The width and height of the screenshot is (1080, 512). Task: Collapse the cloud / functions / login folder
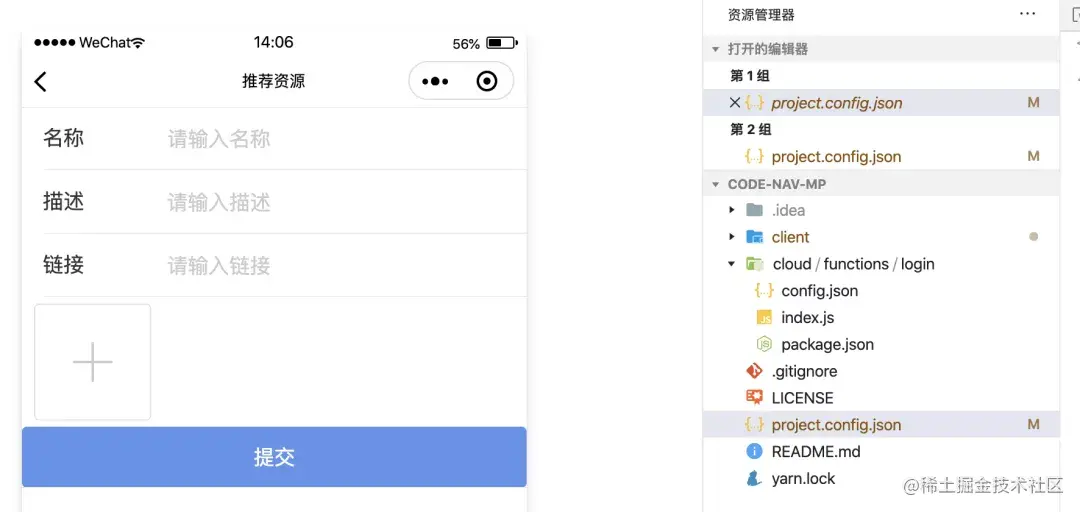coord(731,264)
